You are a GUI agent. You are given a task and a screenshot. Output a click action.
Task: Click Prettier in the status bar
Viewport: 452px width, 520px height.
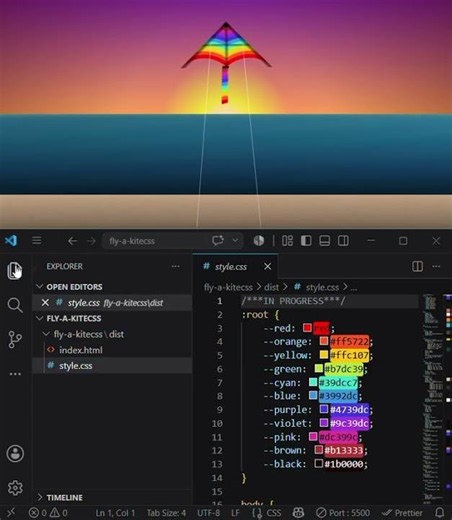pos(402,513)
